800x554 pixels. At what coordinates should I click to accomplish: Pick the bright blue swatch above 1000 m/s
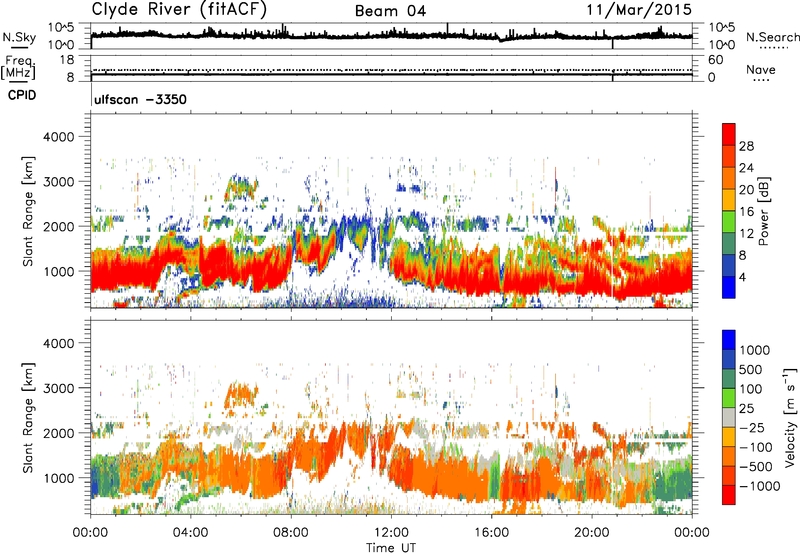pyautogui.click(x=729, y=340)
